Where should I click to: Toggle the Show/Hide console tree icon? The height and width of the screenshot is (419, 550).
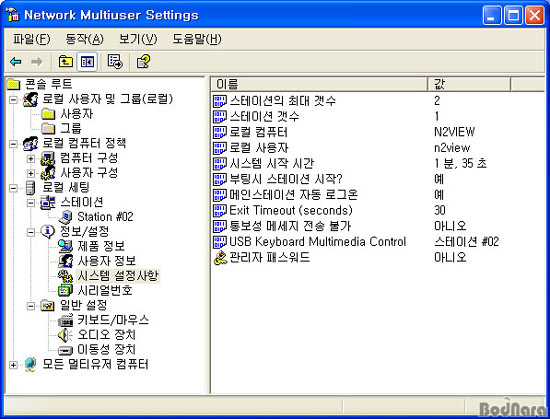tap(87, 62)
